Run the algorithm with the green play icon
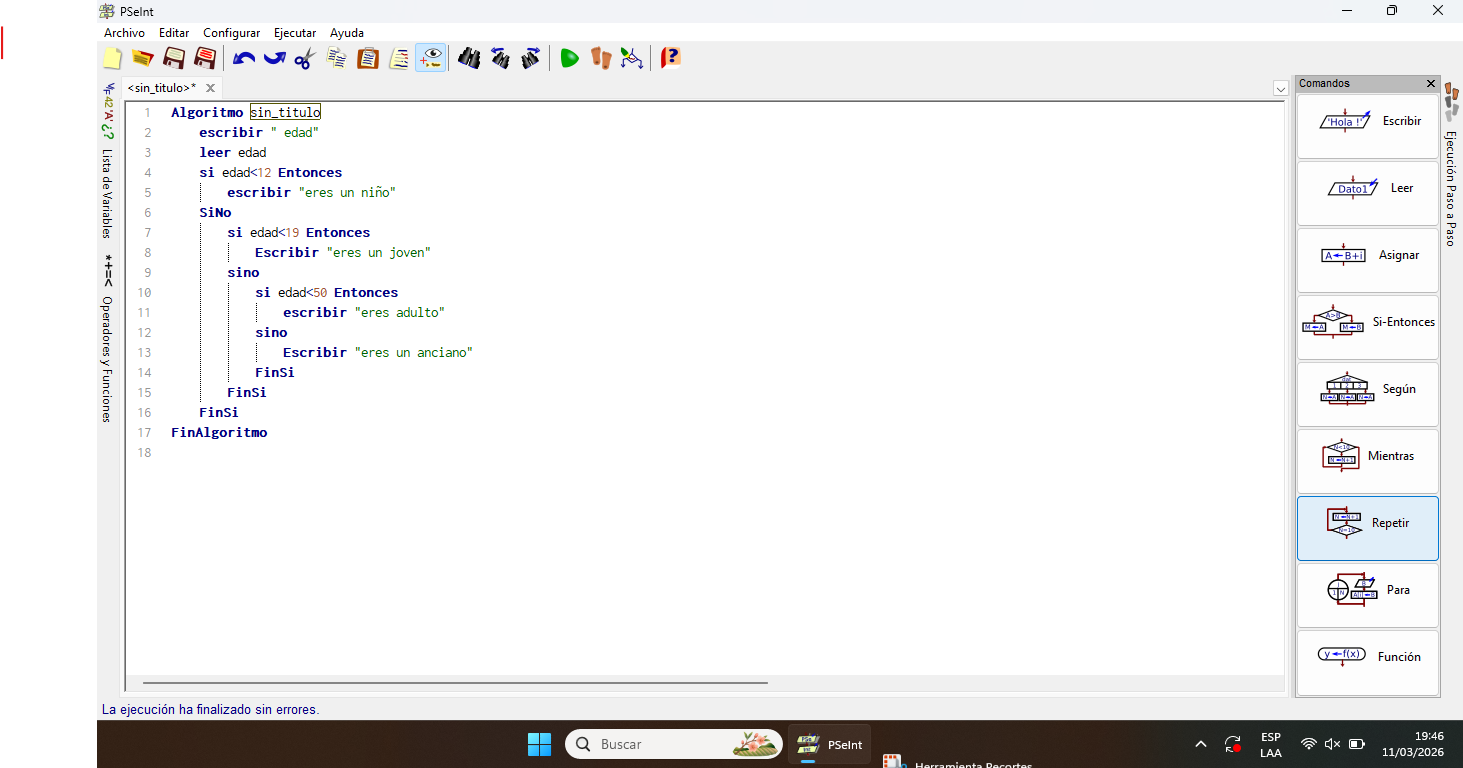This screenshot has height=768, width=1463. pos(569,58)
